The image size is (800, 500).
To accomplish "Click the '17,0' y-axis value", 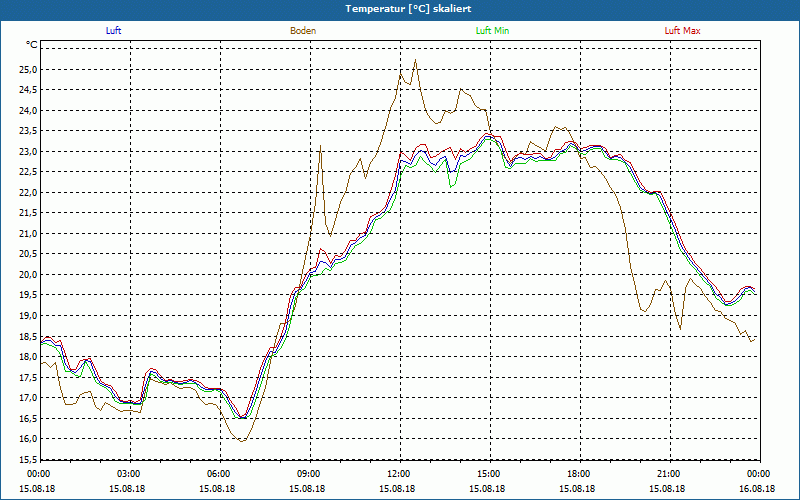I will (29, 398).
